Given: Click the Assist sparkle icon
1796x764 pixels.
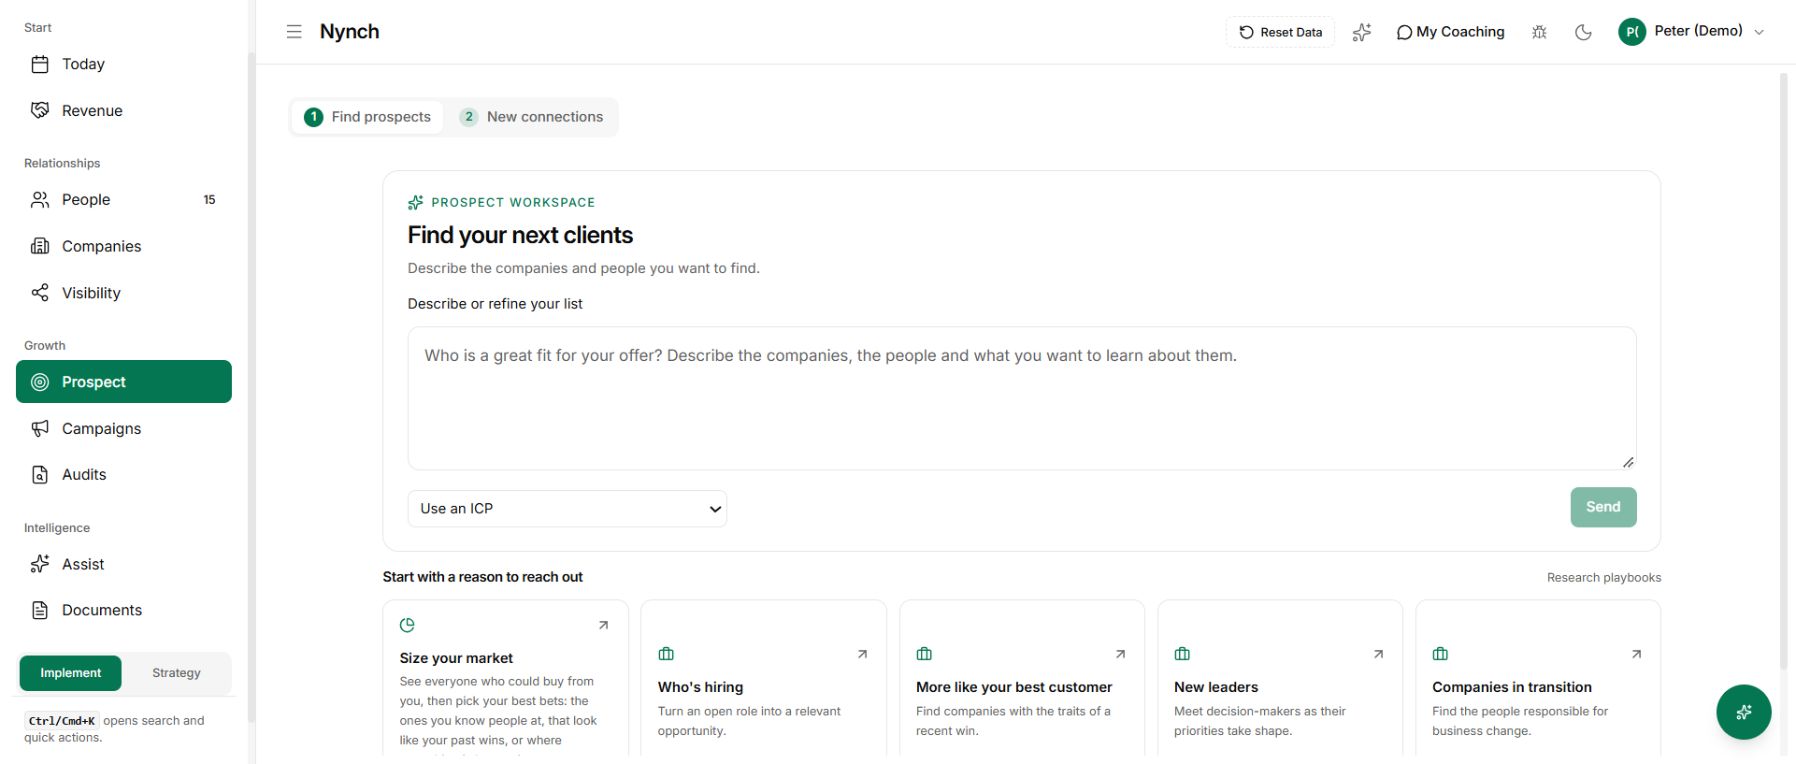Looking at the screenshot, I should tap(40, 564).
